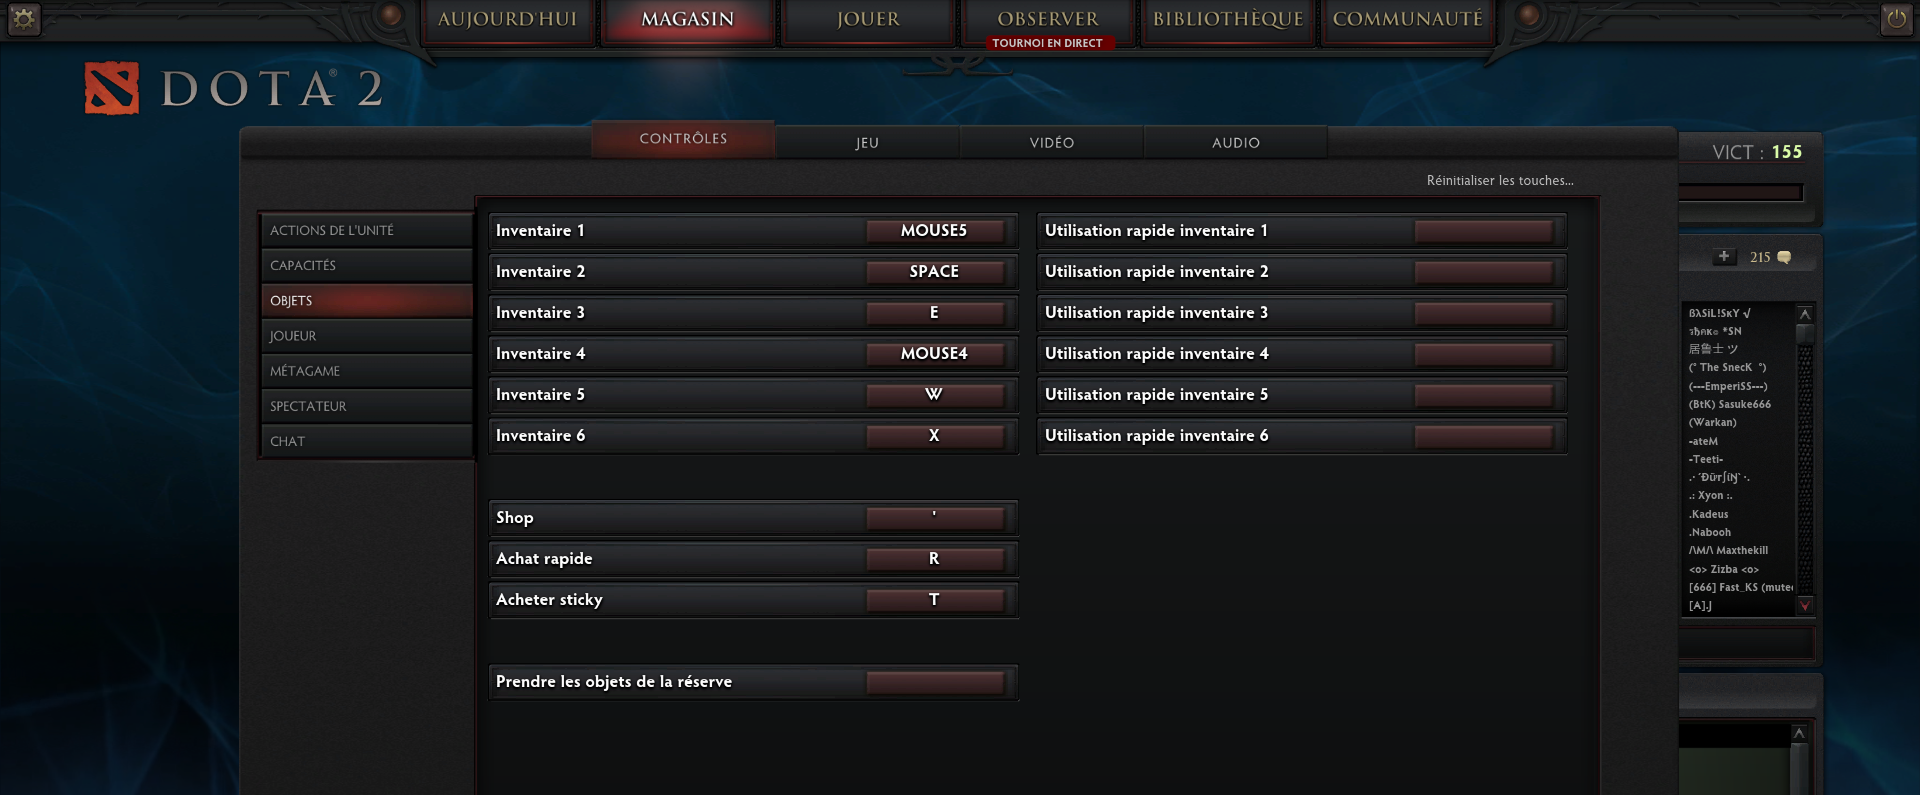Image resolution: width=1920 pixels, height=795 pixels.
Task: Change the Achat rapide R keybind
Action: click(934, 559)
